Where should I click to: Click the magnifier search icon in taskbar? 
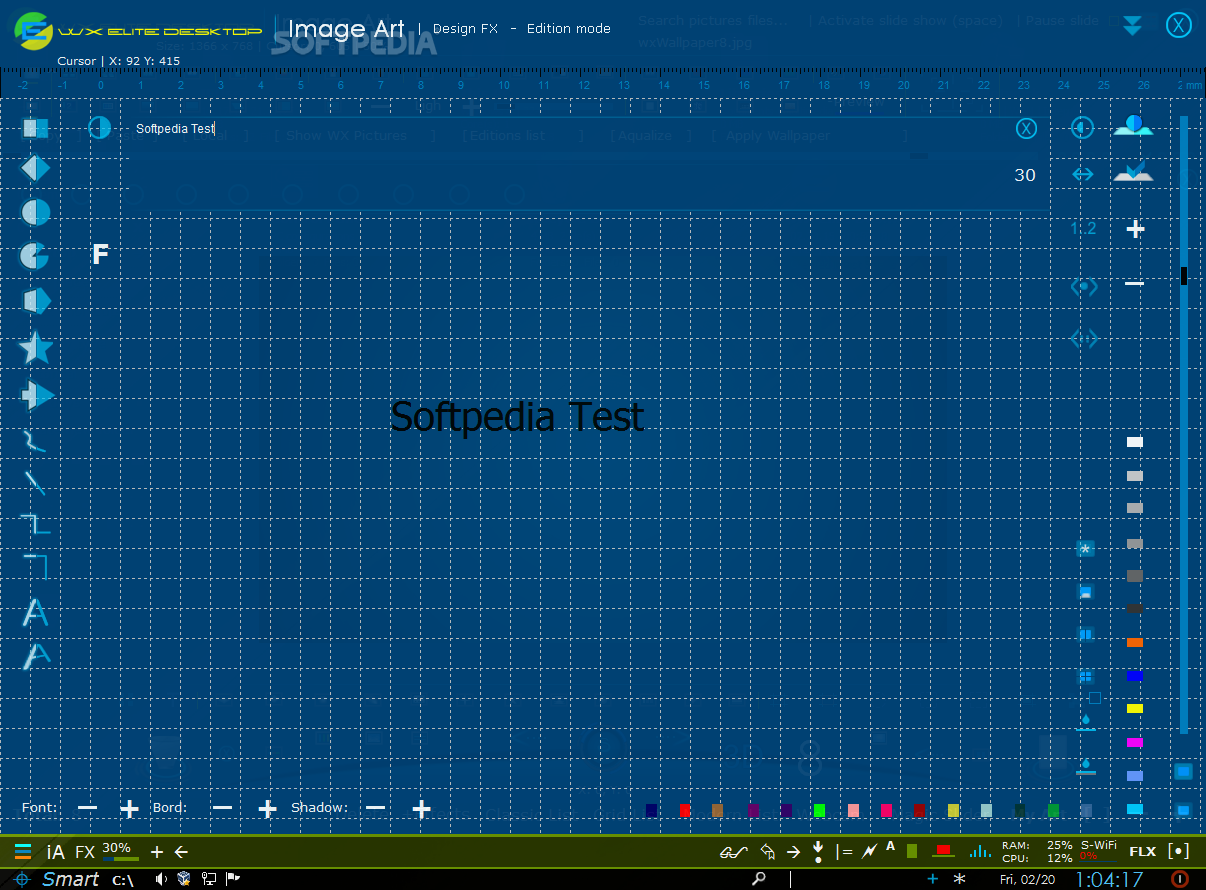coord(759,879)
